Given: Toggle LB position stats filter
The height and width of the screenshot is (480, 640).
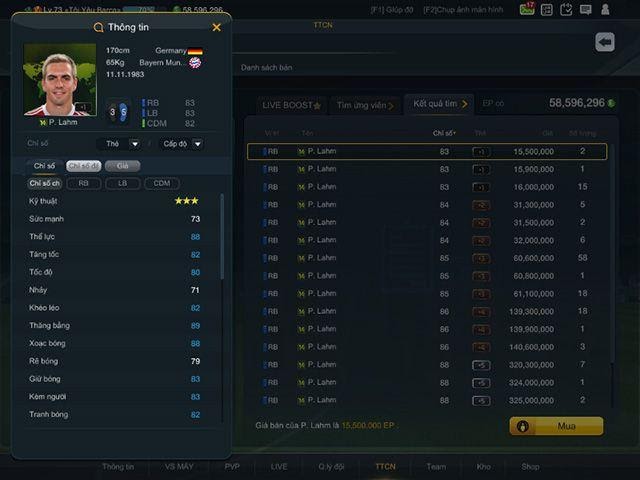Looking at the screenshot, I should [x=122, y=183].
